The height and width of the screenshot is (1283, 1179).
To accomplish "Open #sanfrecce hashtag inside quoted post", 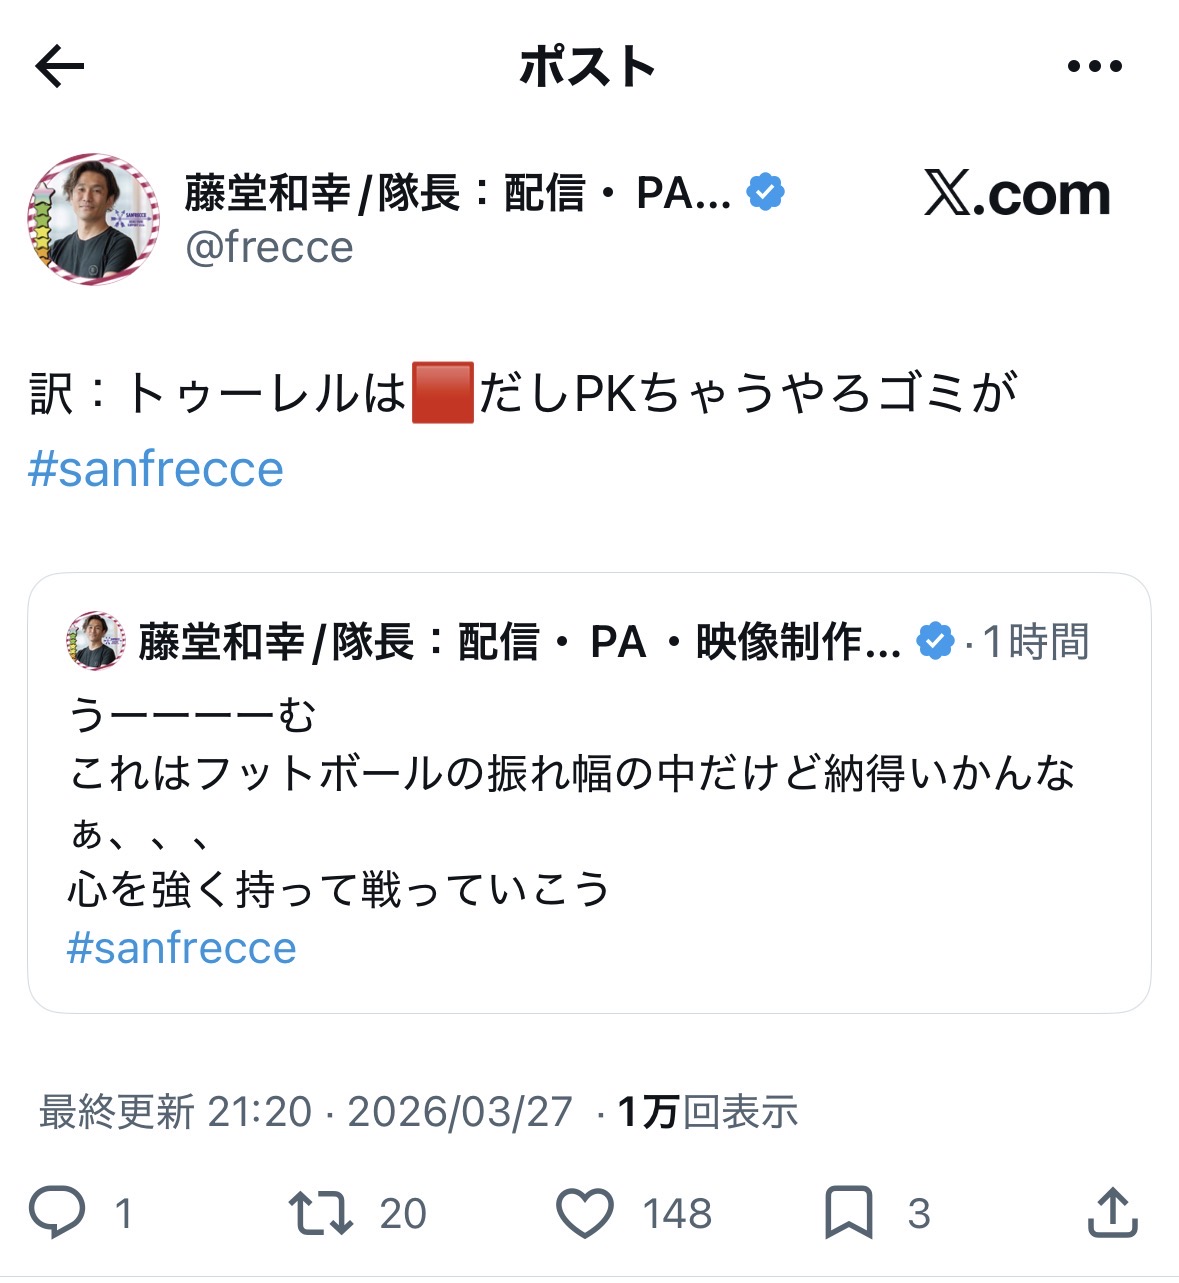I will click(x=181, y=948).
